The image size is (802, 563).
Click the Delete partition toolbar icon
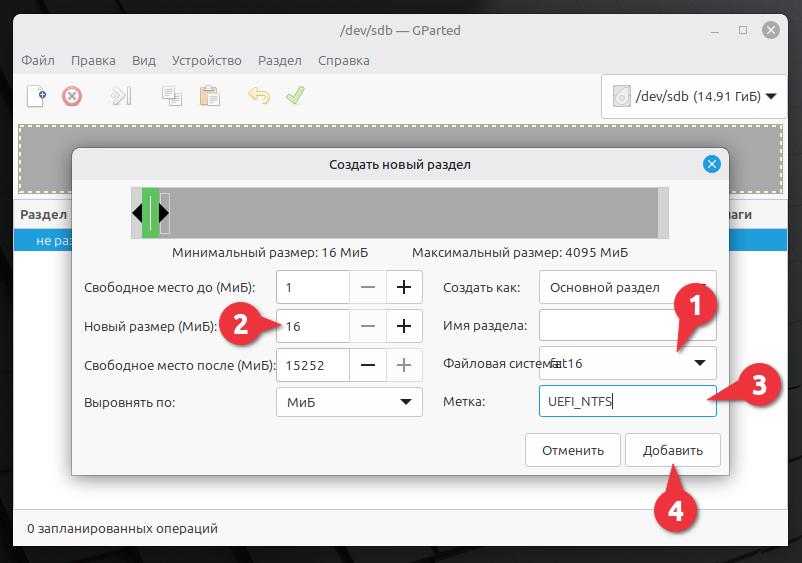(72, 96)
